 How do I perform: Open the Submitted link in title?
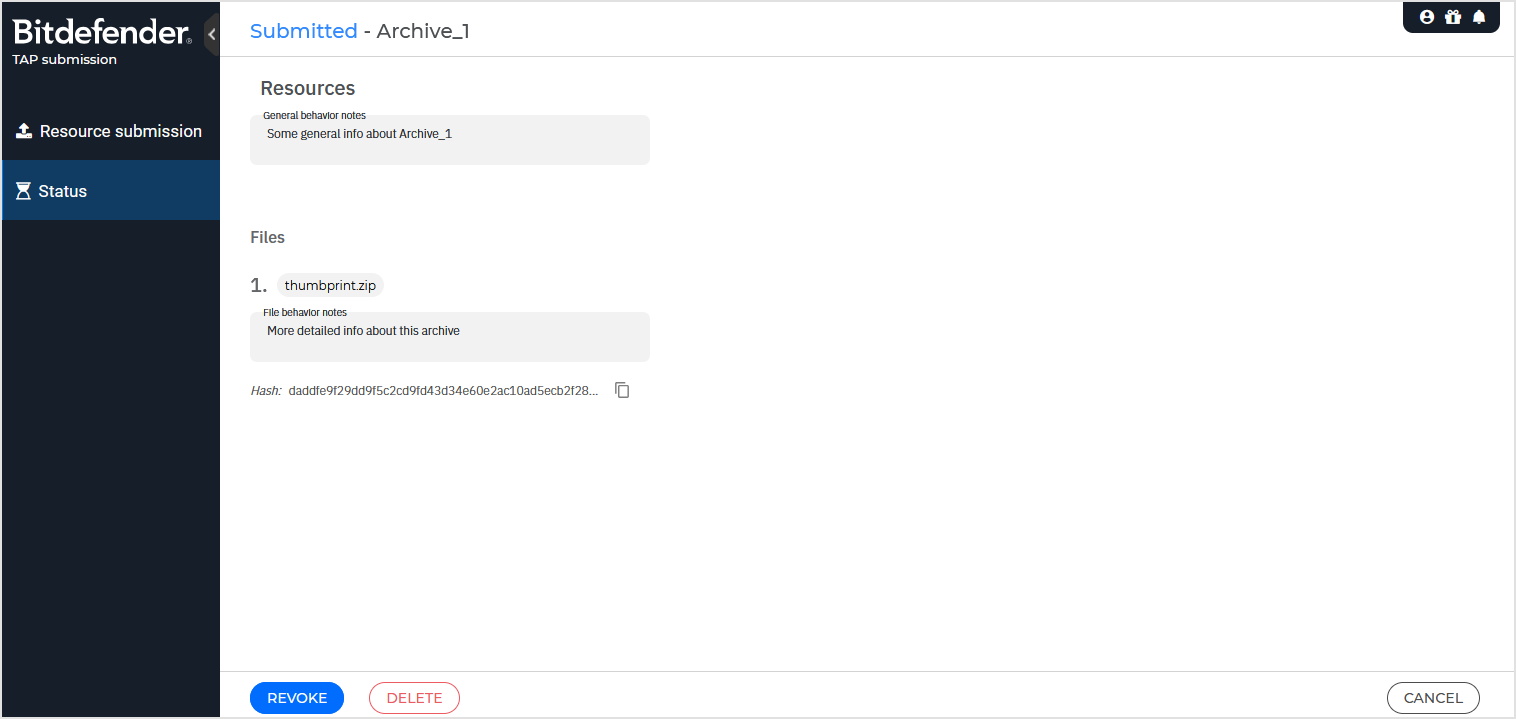pyautogui.click(x=304, y=31)
